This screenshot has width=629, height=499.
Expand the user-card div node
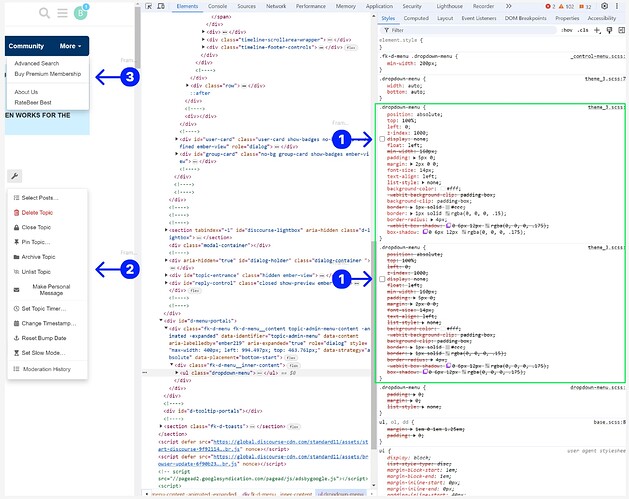[x=177, y=139]
